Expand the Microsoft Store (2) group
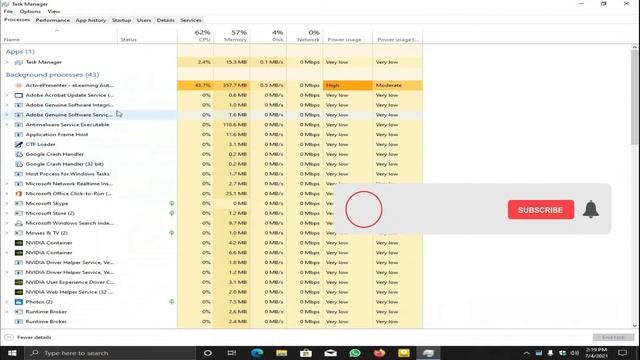 pyautogui.click(x=7, y=213)
